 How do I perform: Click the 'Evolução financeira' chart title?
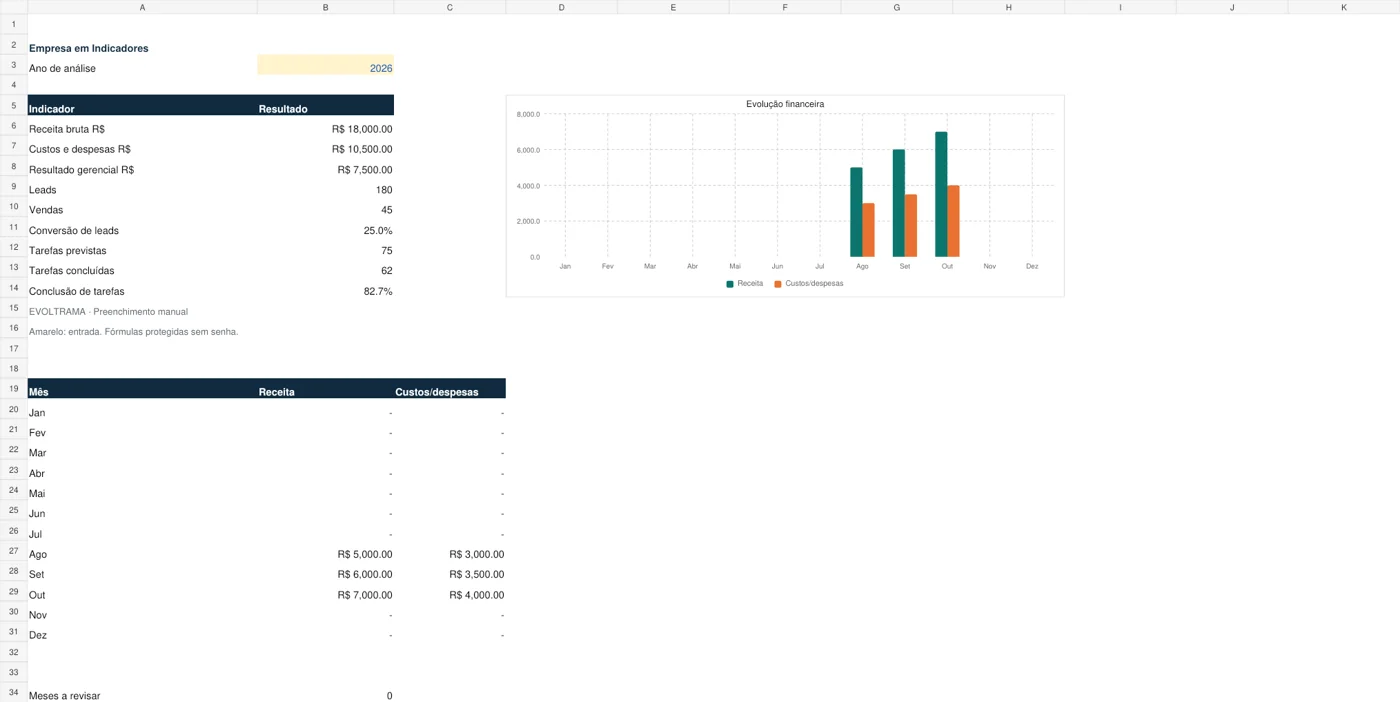click(x=785, y=104)
